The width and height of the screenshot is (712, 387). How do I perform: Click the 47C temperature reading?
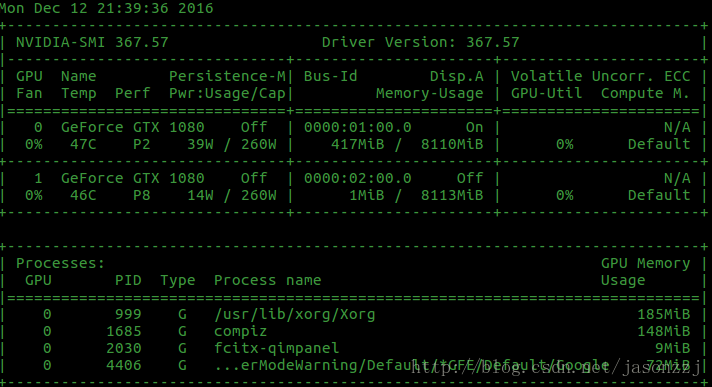[x=83, y=144]
